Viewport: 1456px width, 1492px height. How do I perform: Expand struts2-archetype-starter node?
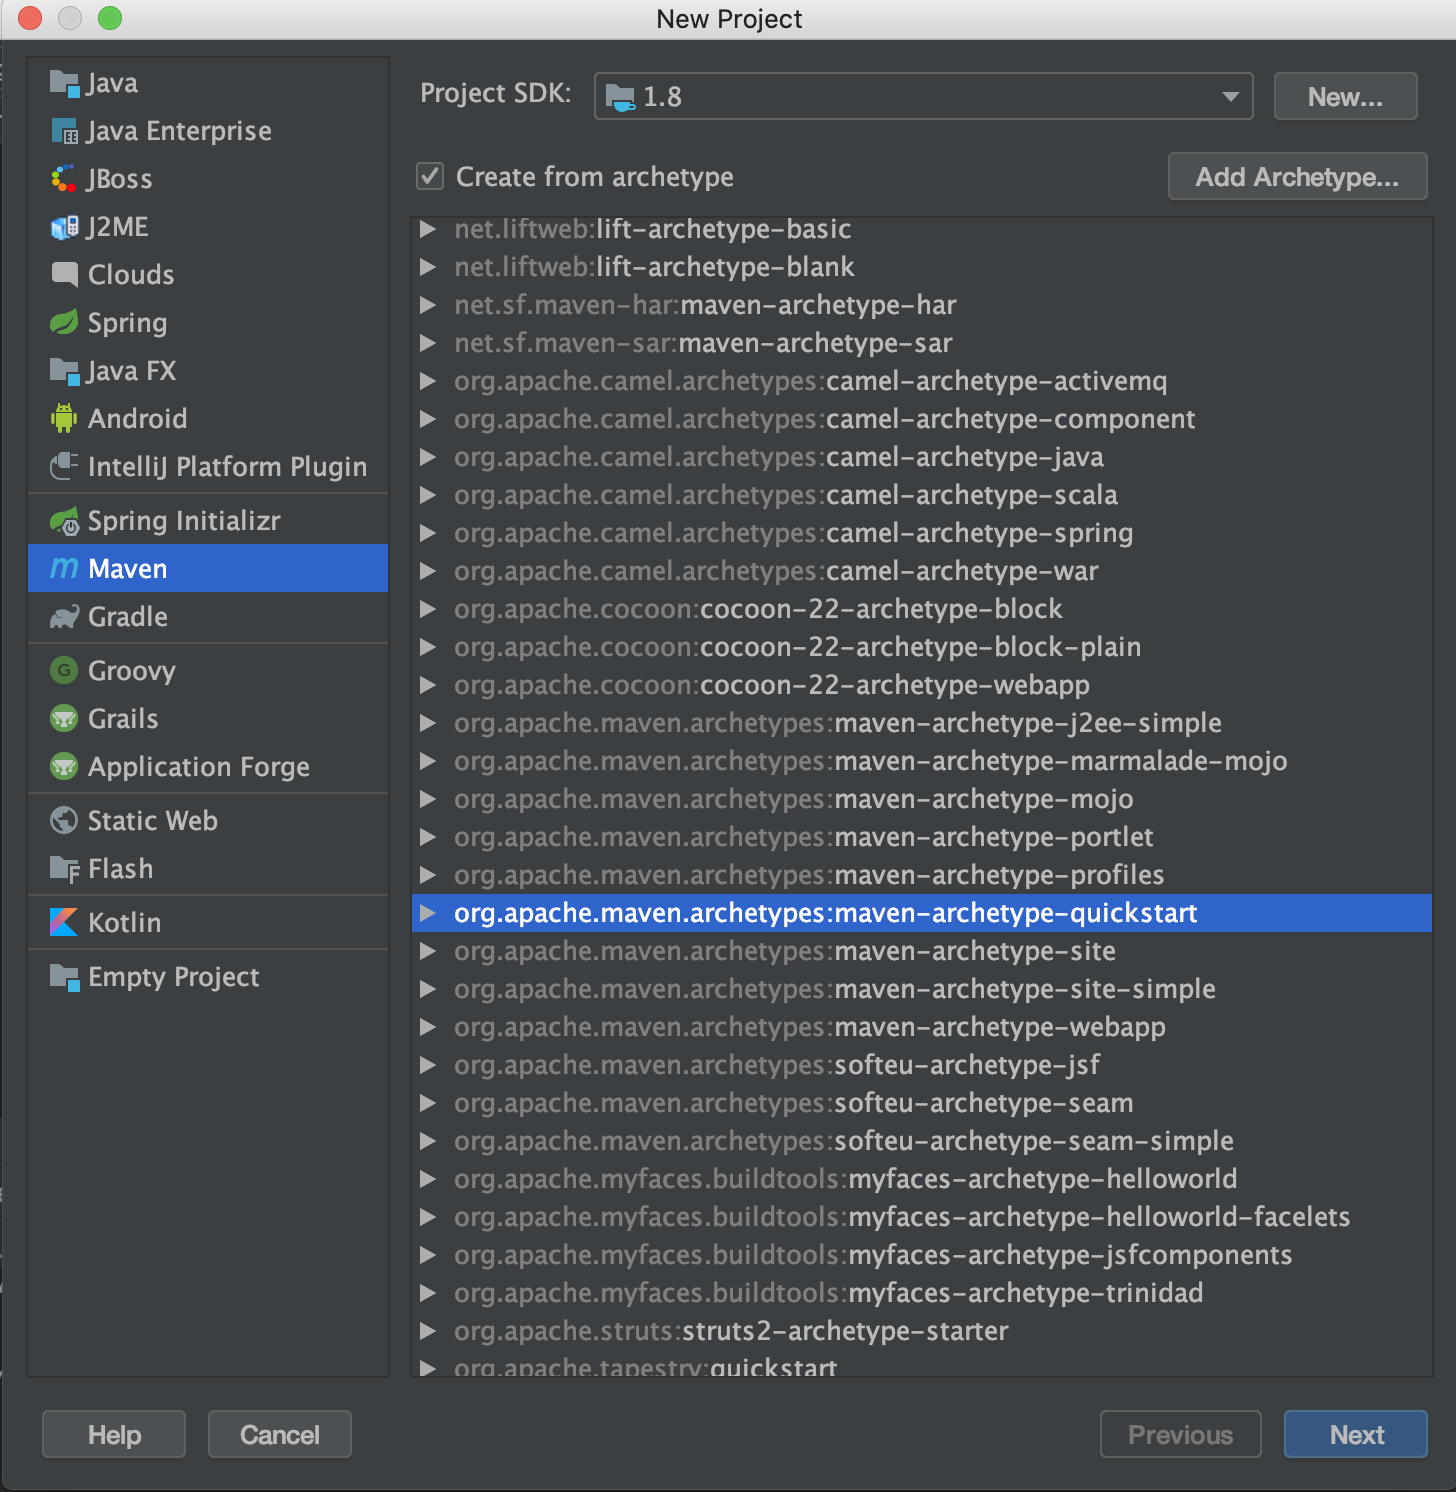tap(428, 1330)
